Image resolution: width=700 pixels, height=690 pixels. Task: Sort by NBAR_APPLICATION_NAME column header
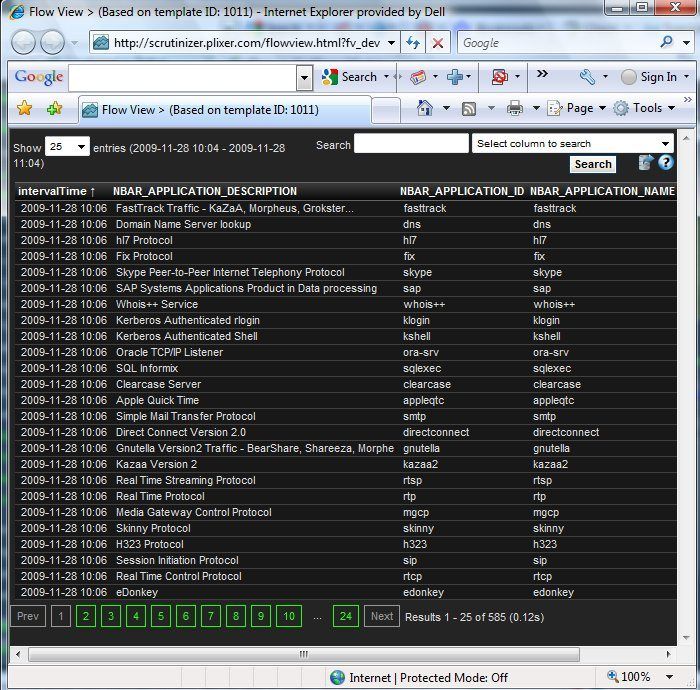click(602, 191)
